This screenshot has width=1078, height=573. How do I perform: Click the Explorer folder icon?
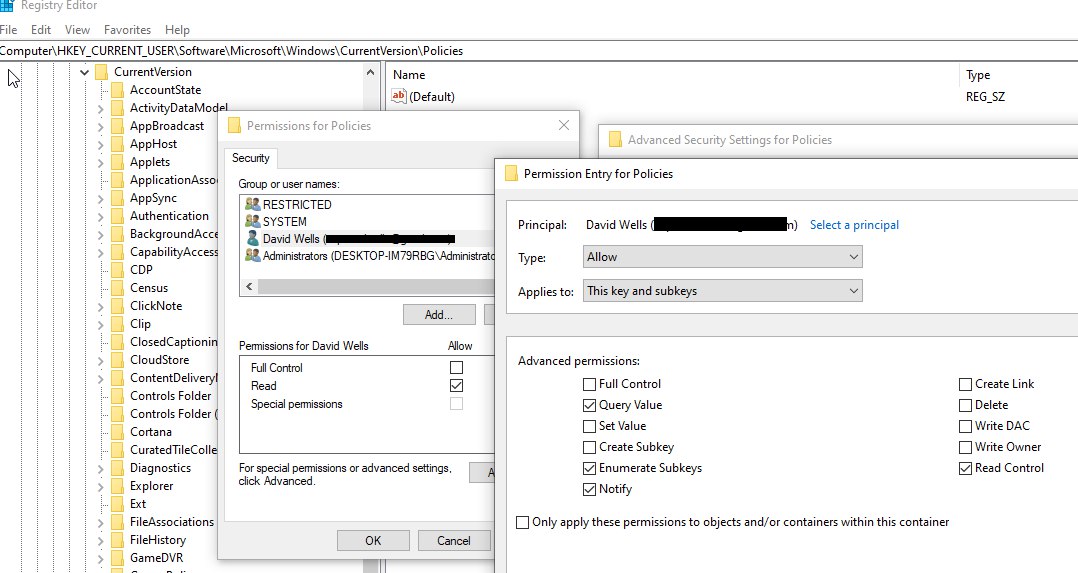click(x=118, y=486)
